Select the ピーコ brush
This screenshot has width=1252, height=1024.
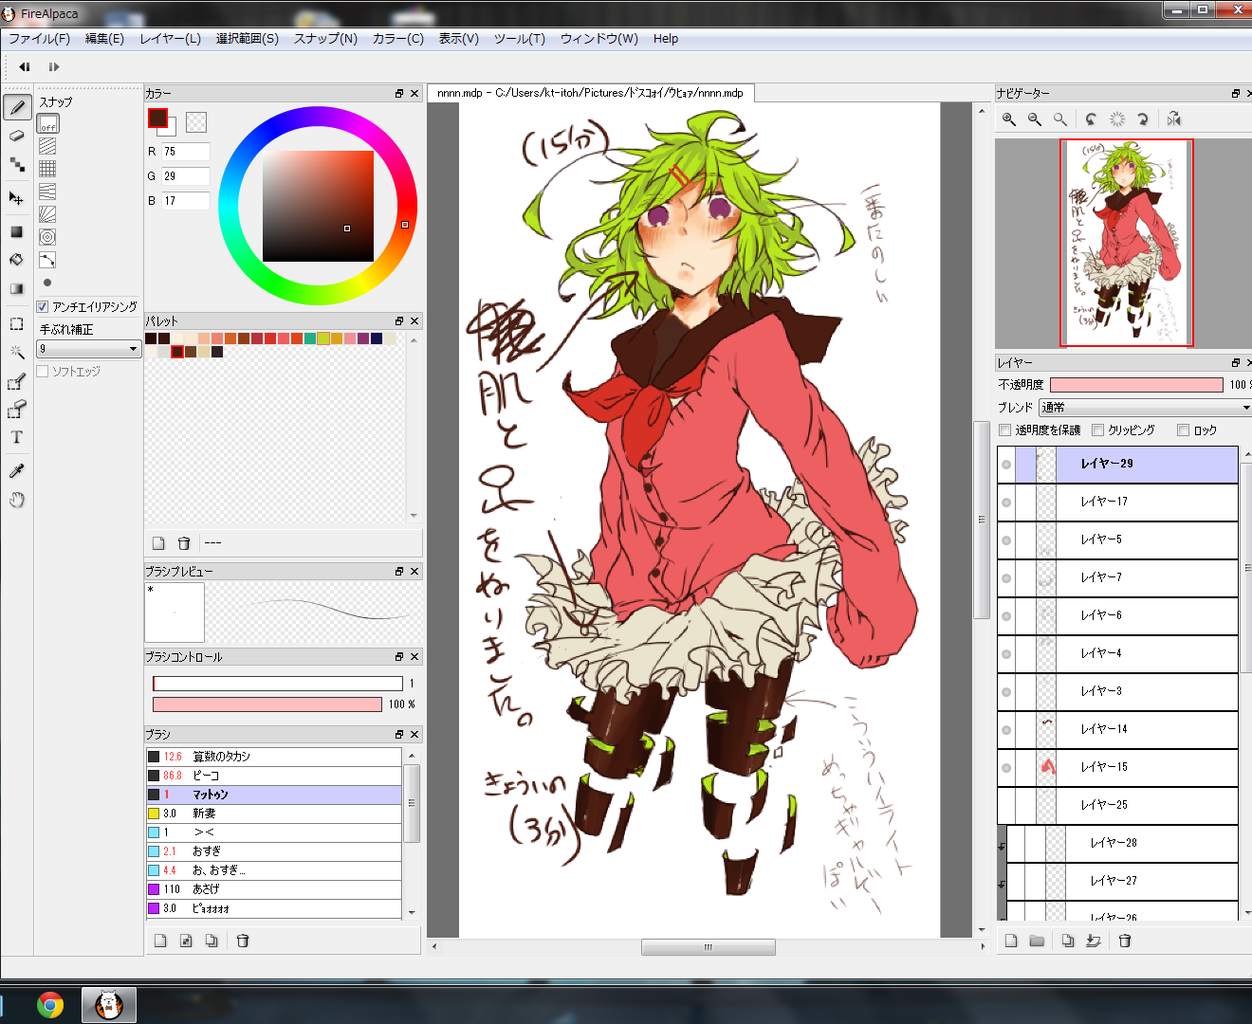[274, 776]
